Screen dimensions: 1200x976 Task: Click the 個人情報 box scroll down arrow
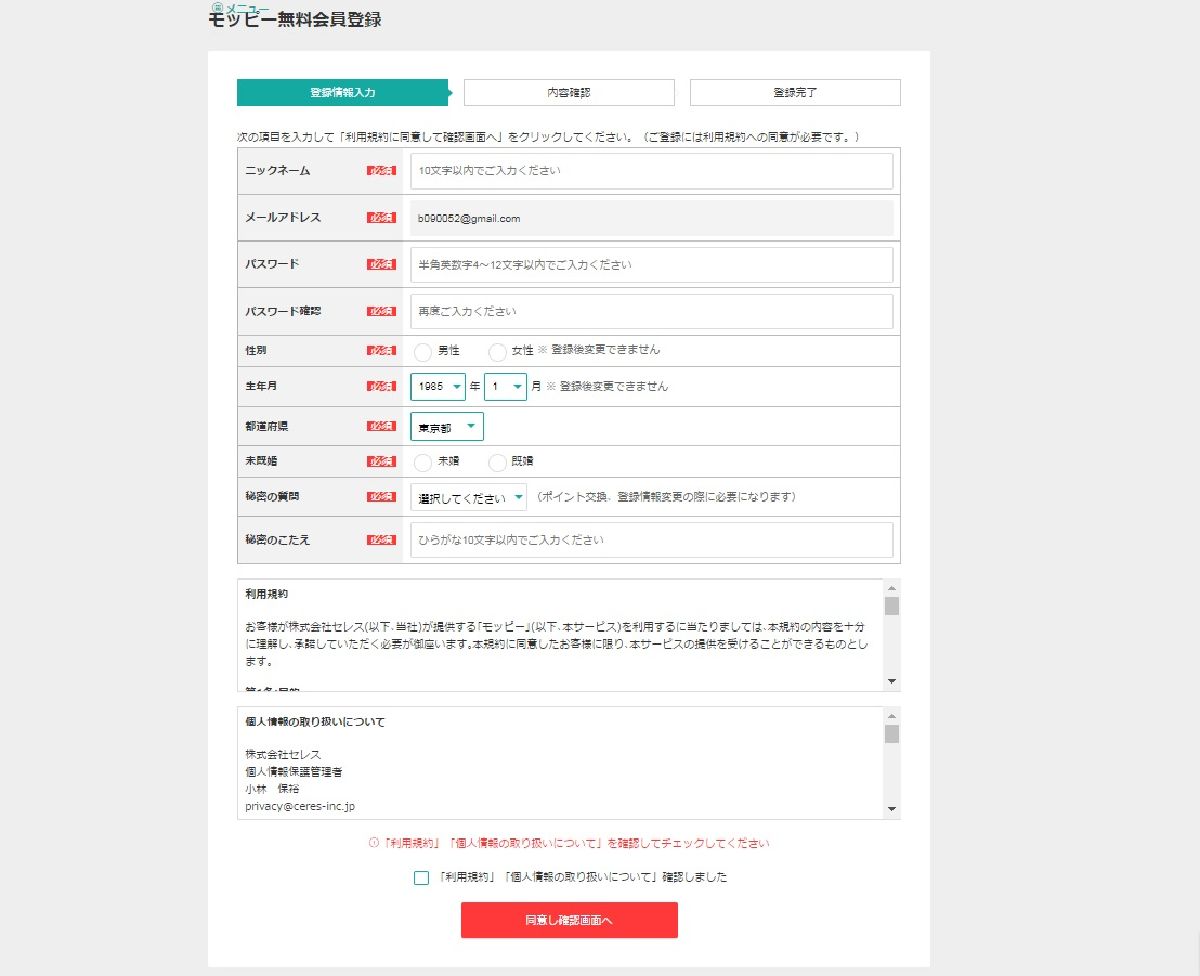[x=892, y=810]
